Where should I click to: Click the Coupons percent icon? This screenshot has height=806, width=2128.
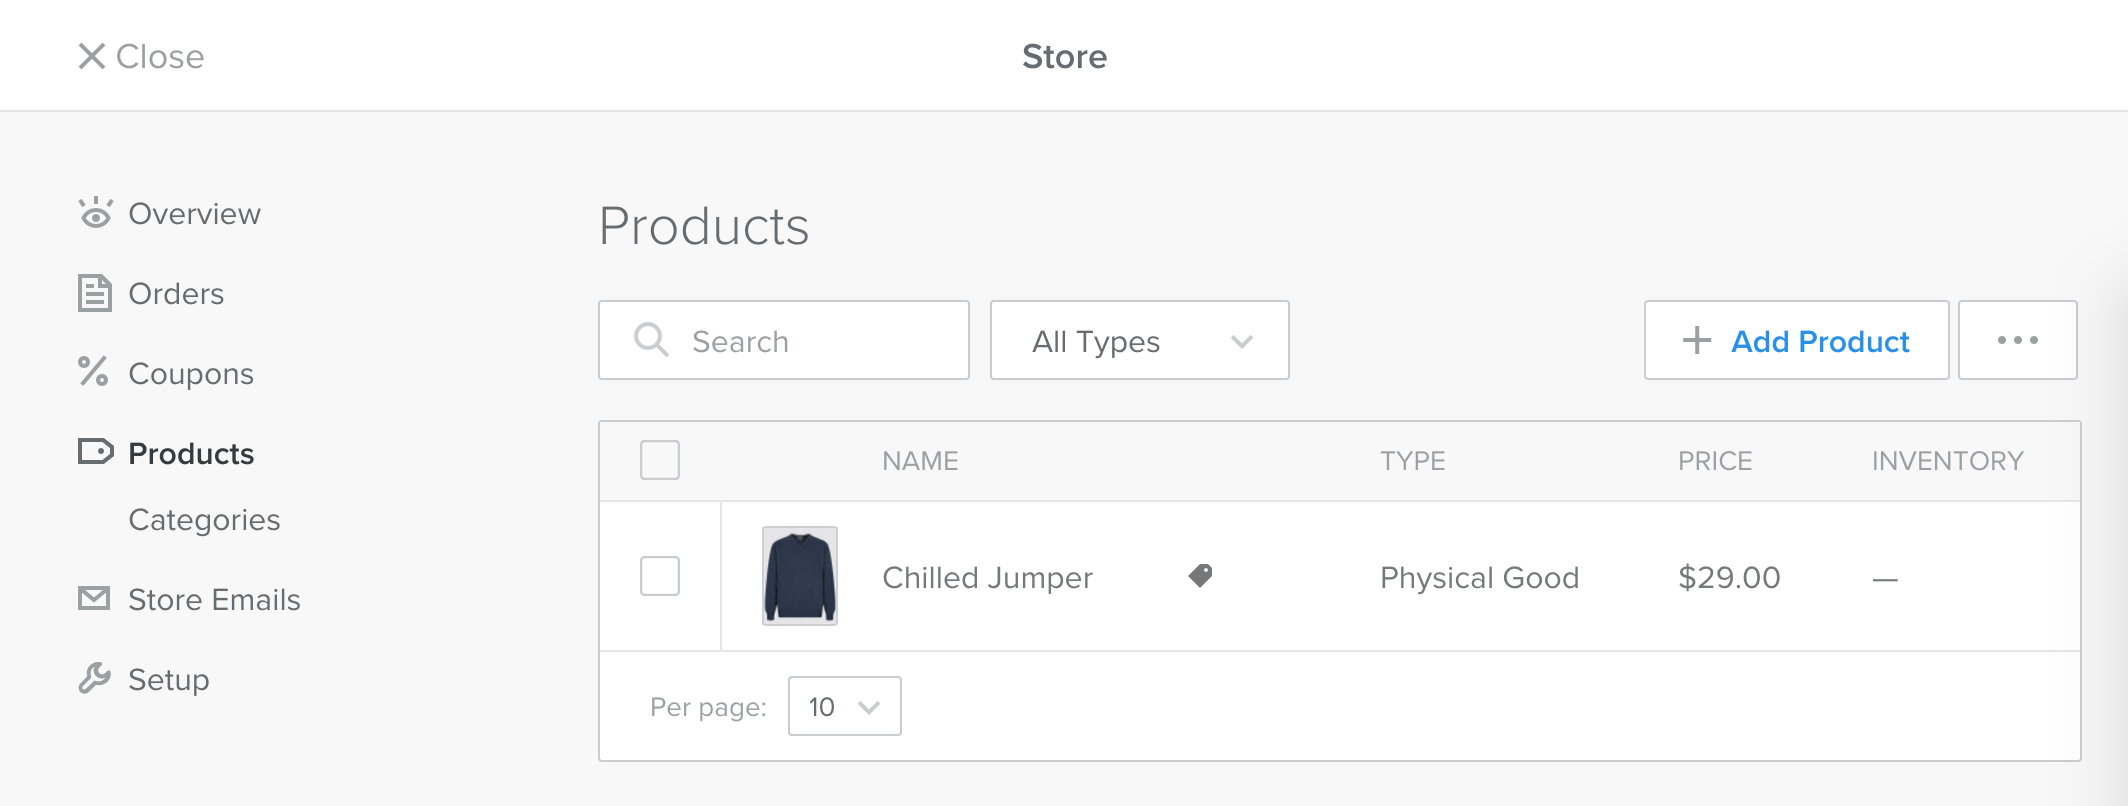click(x=93, y=372)
